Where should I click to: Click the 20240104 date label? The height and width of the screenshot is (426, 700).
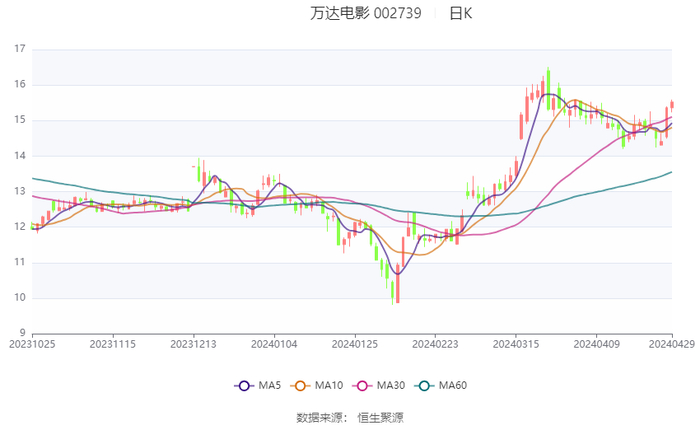click(274, 344)
